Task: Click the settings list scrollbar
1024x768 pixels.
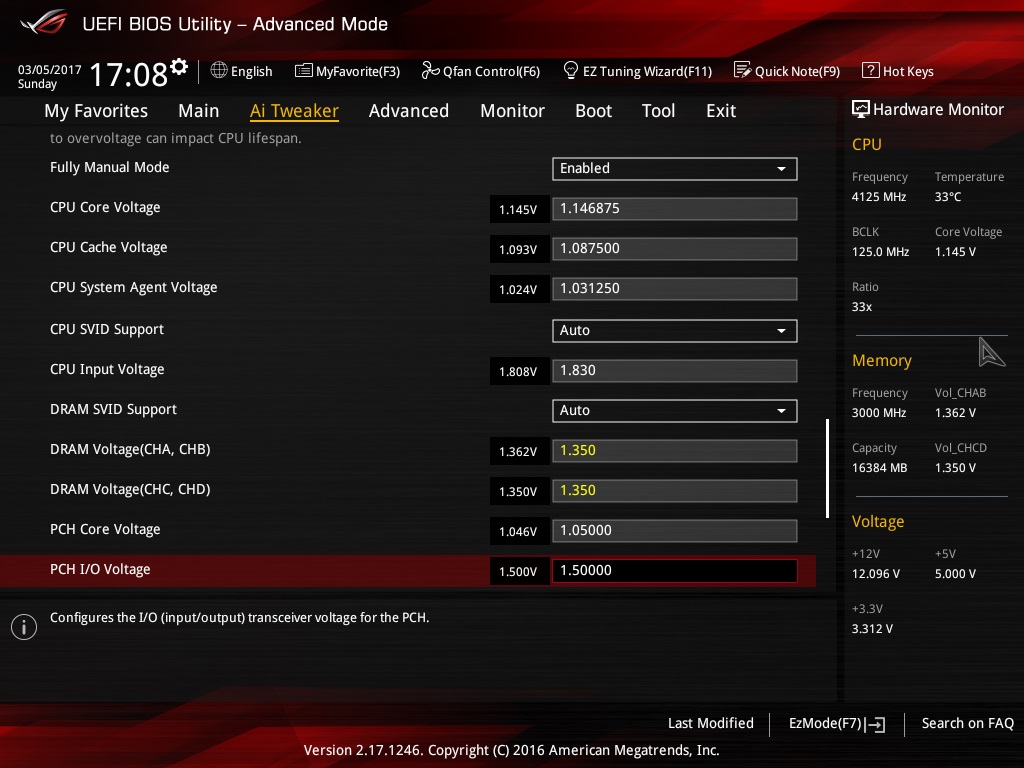Action: click(827, 469)
